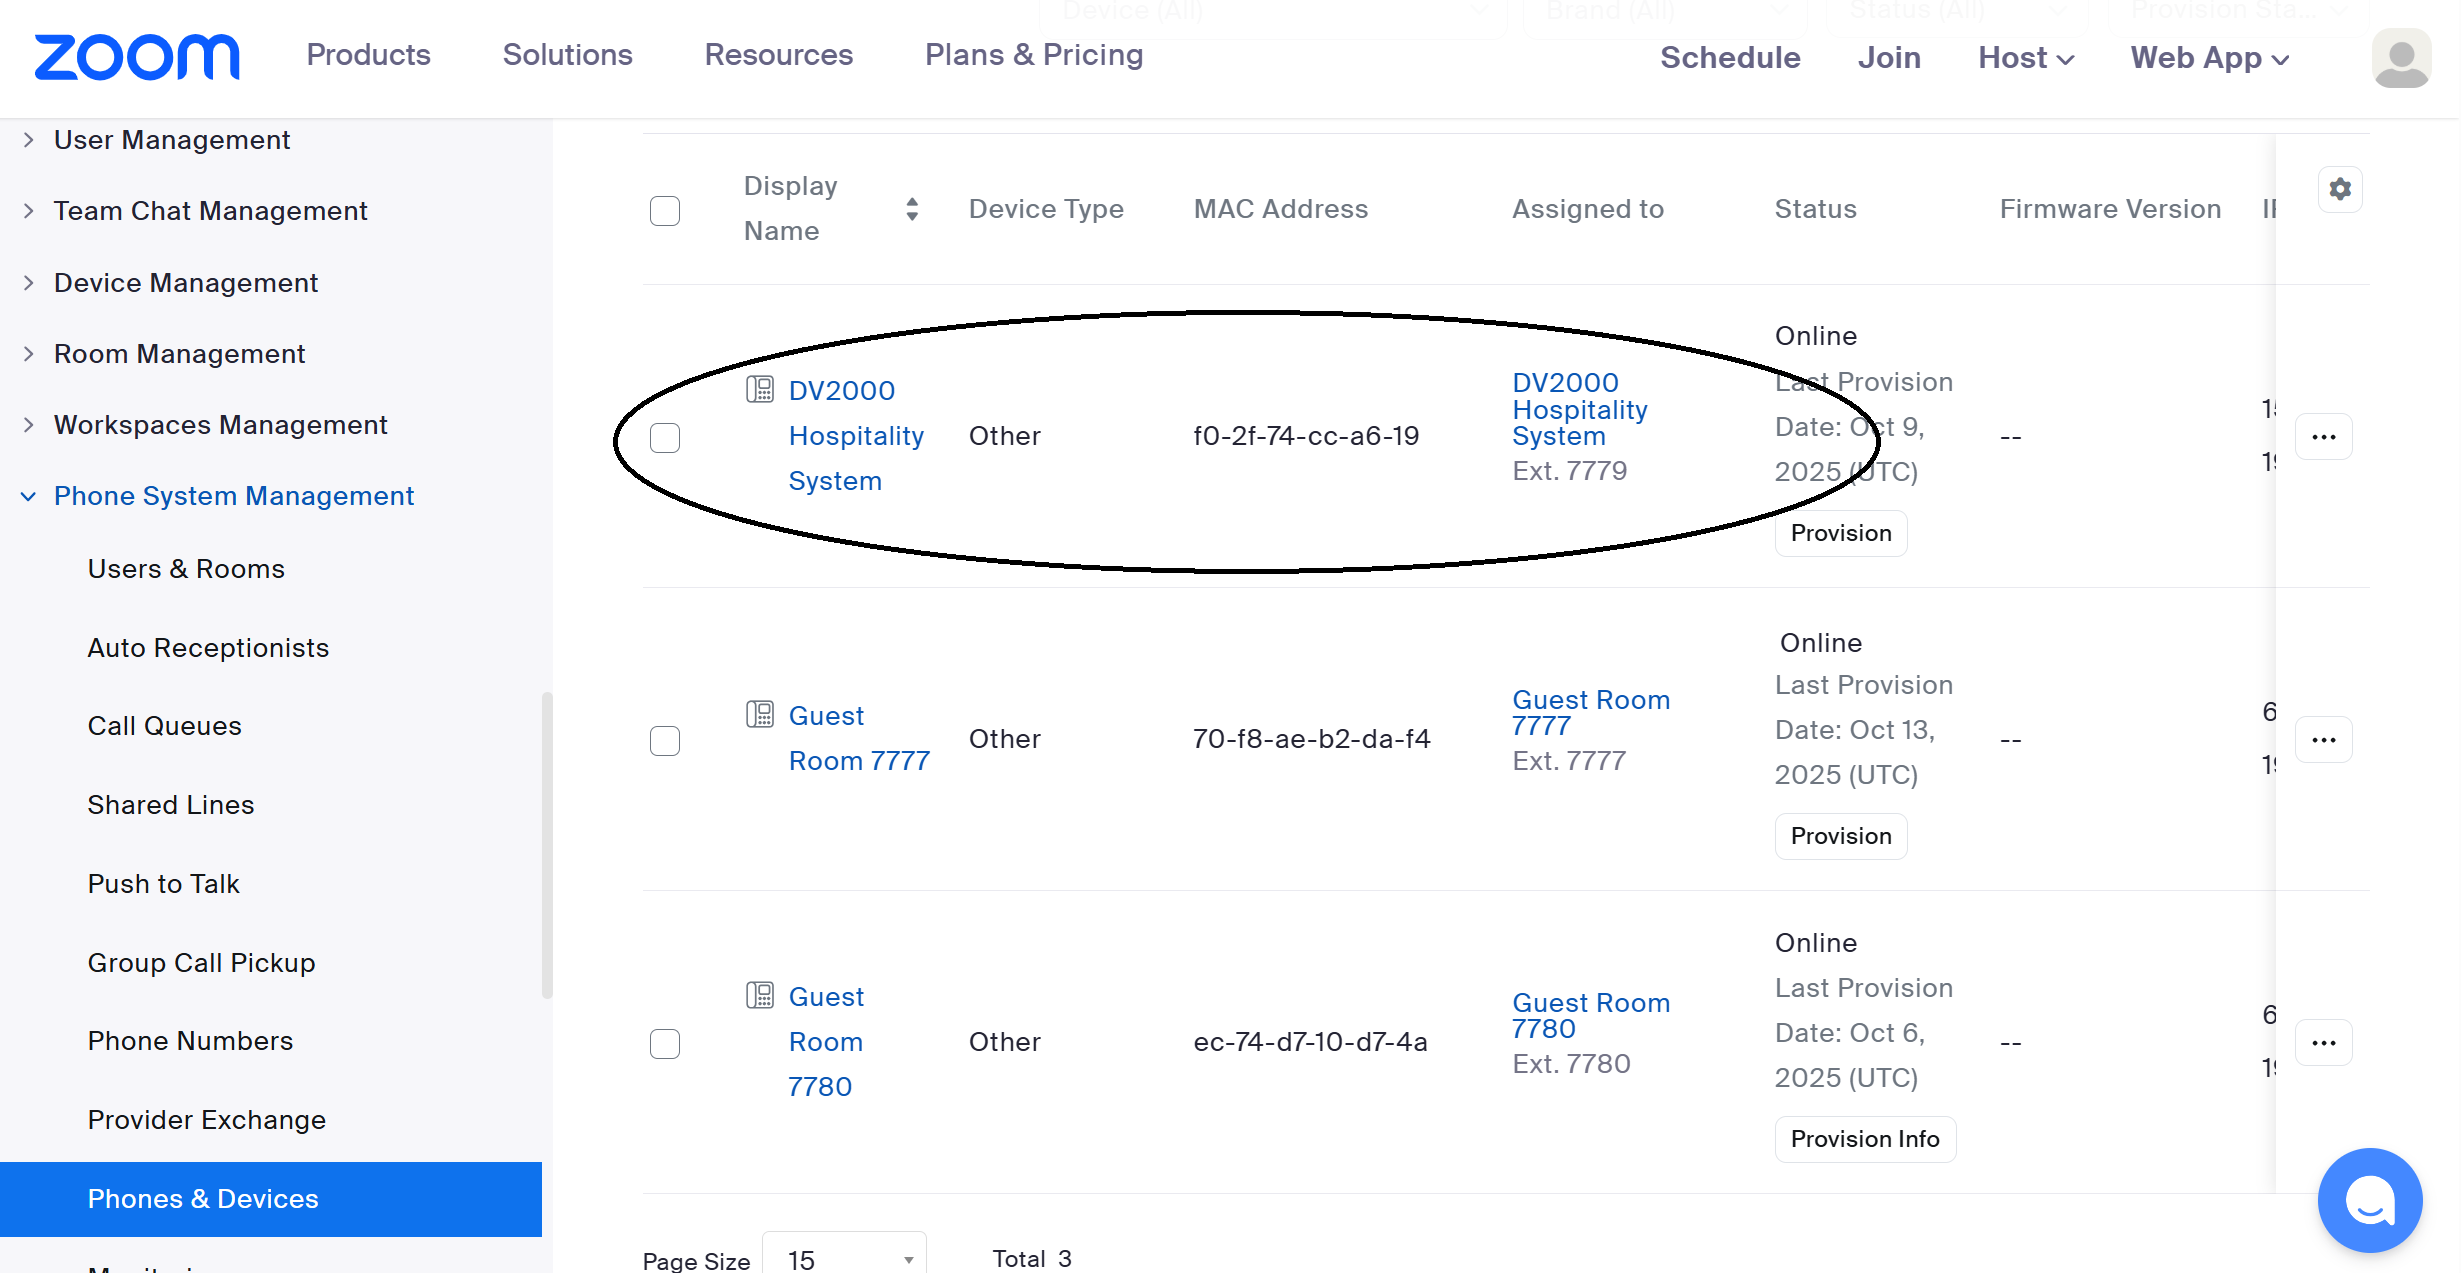
Task: Open more options for Guest Room 7777
Action: (x=2323, y=740)
